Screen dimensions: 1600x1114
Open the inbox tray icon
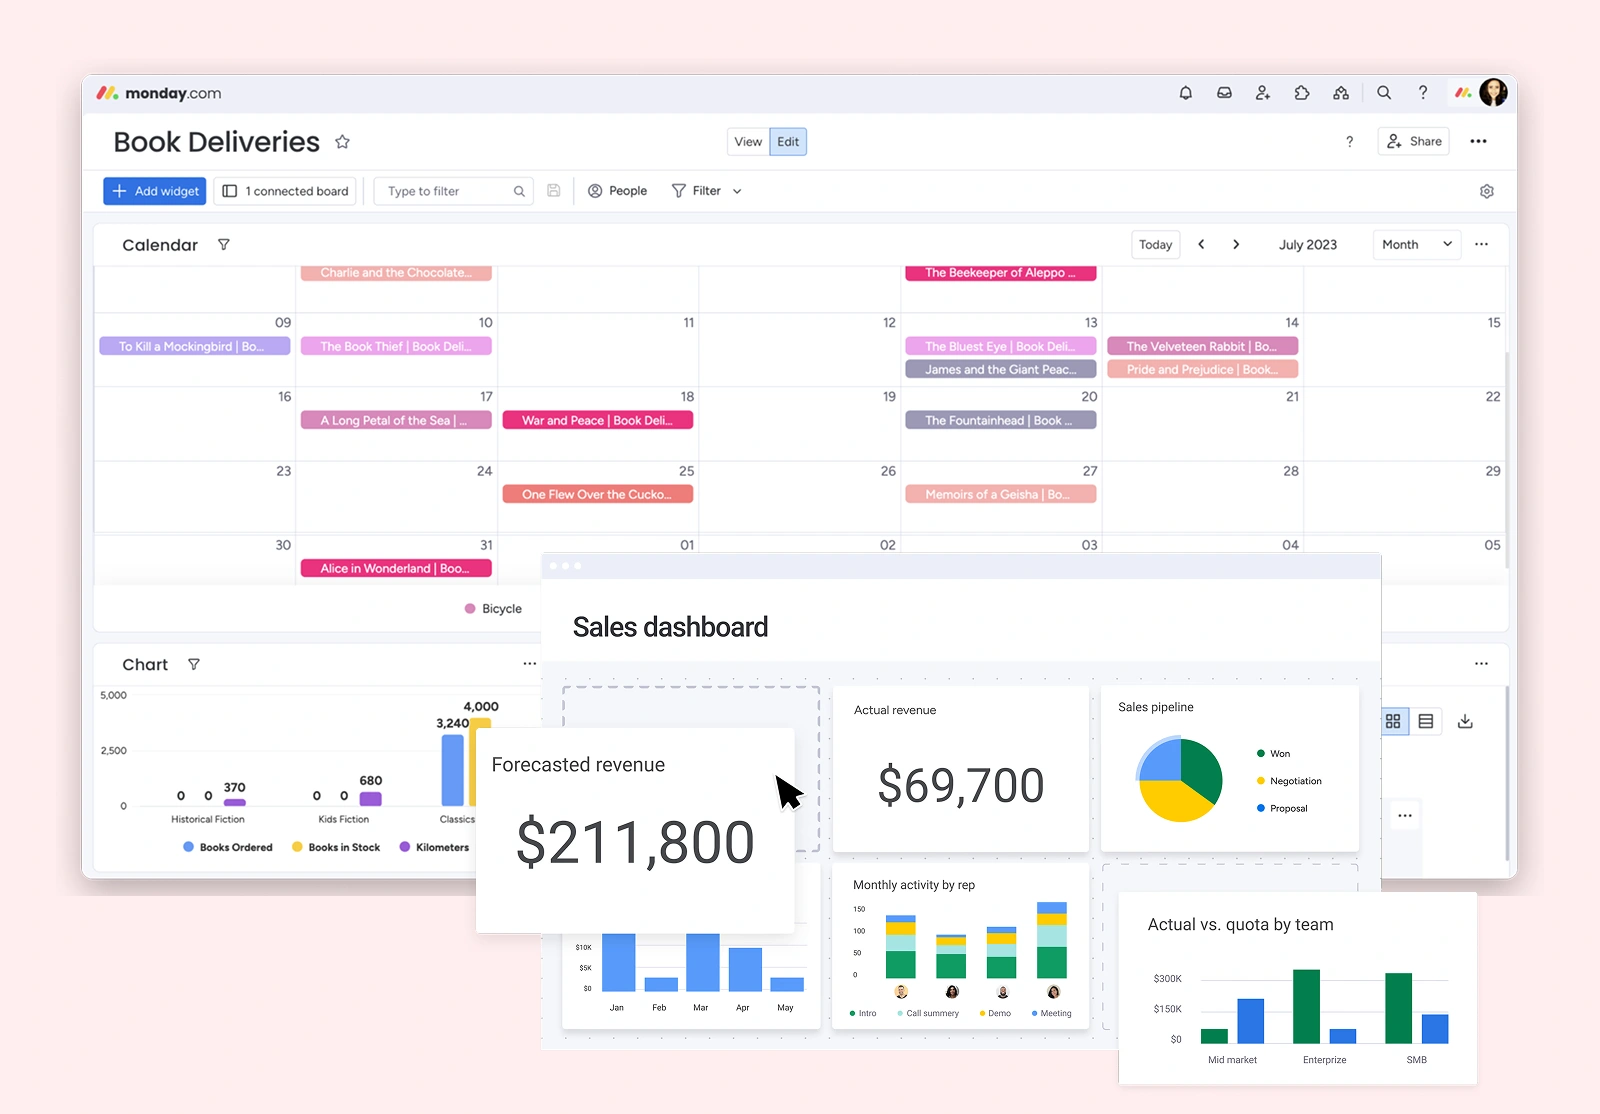tap(1224, 93)
